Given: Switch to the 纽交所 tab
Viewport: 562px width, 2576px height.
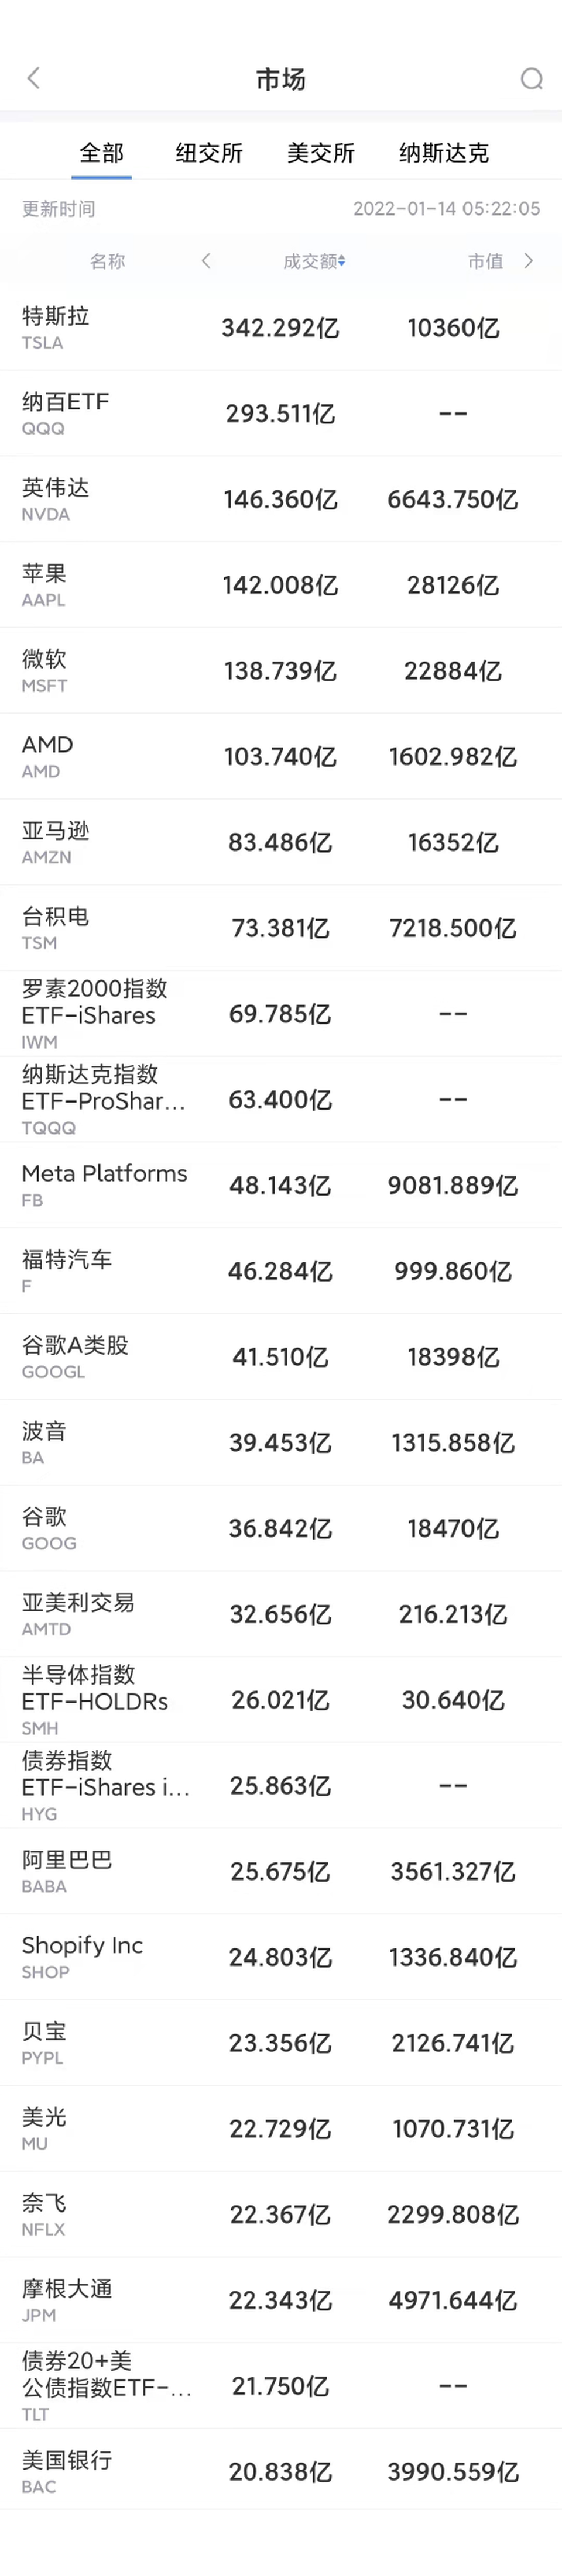Looking at the screenshot, I should tap(209, 153).
